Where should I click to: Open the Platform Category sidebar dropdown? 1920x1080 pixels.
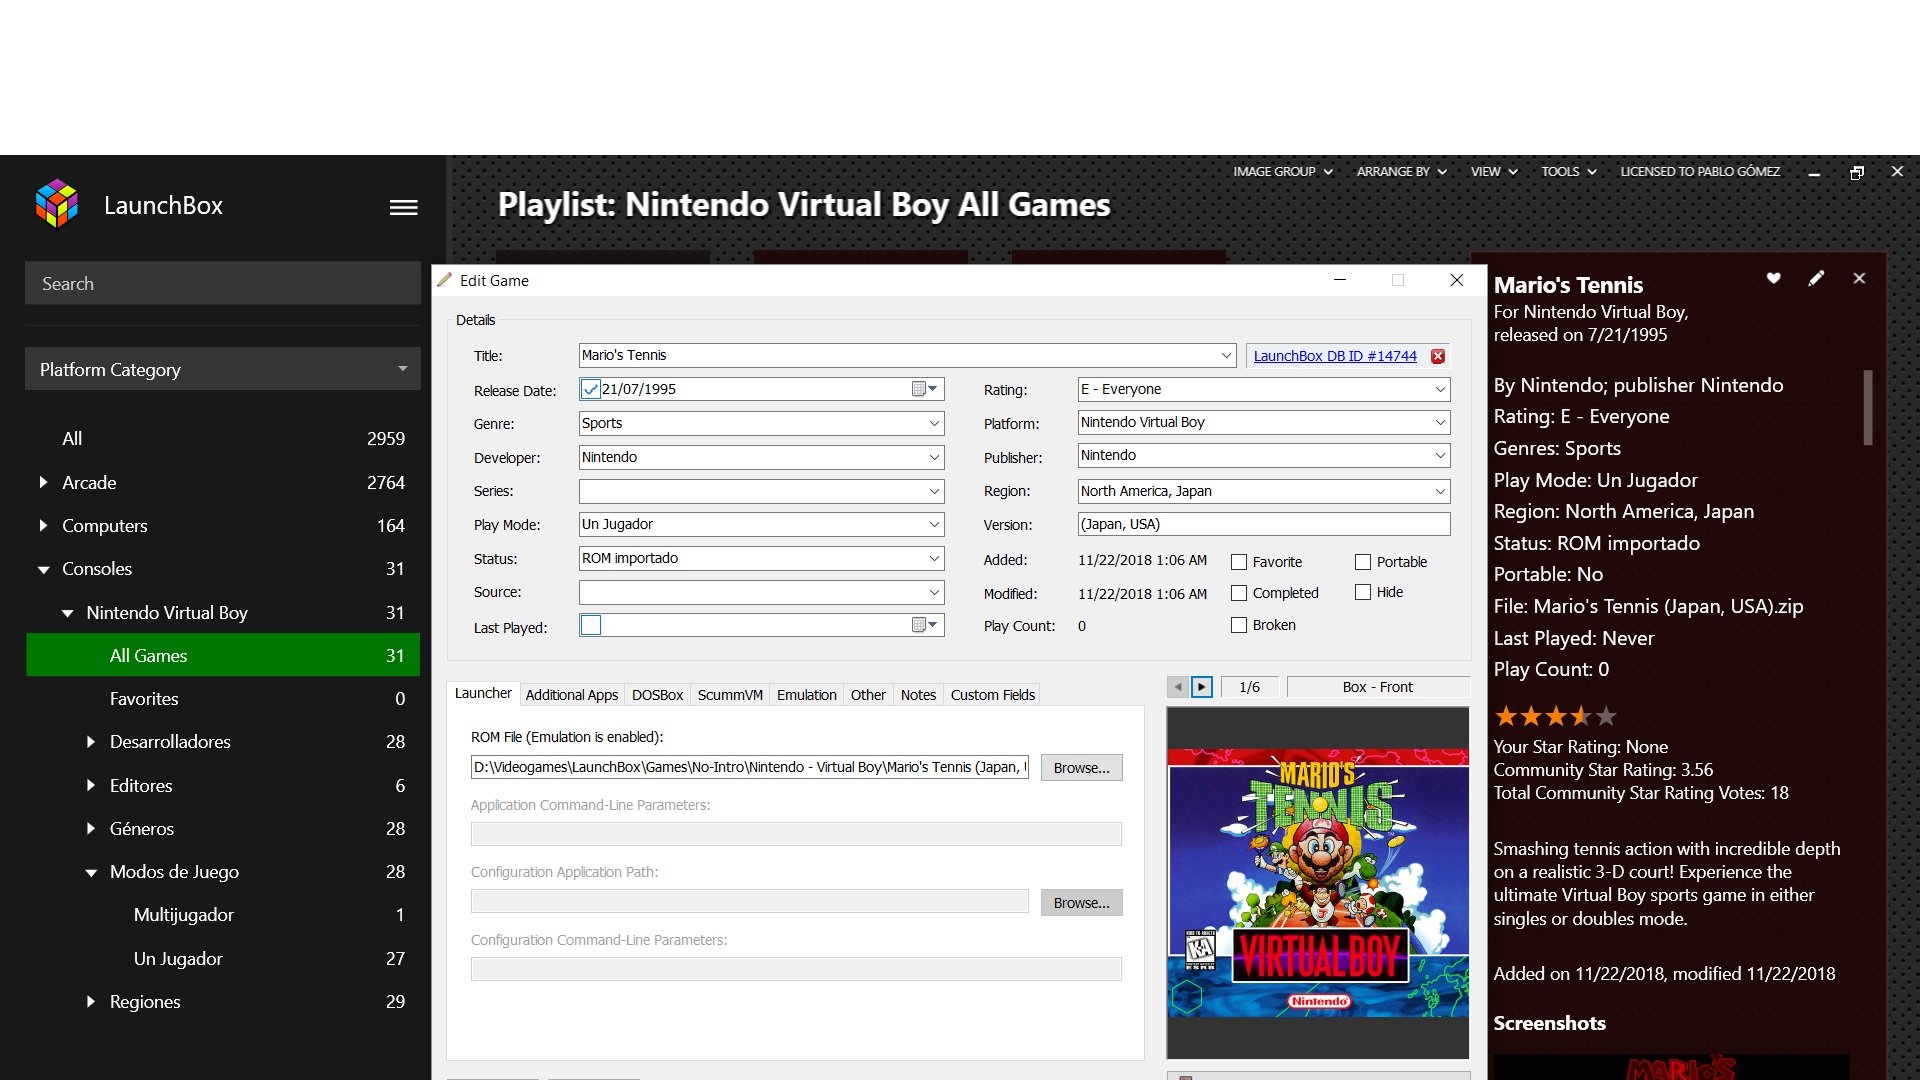[x=223, y=369]
